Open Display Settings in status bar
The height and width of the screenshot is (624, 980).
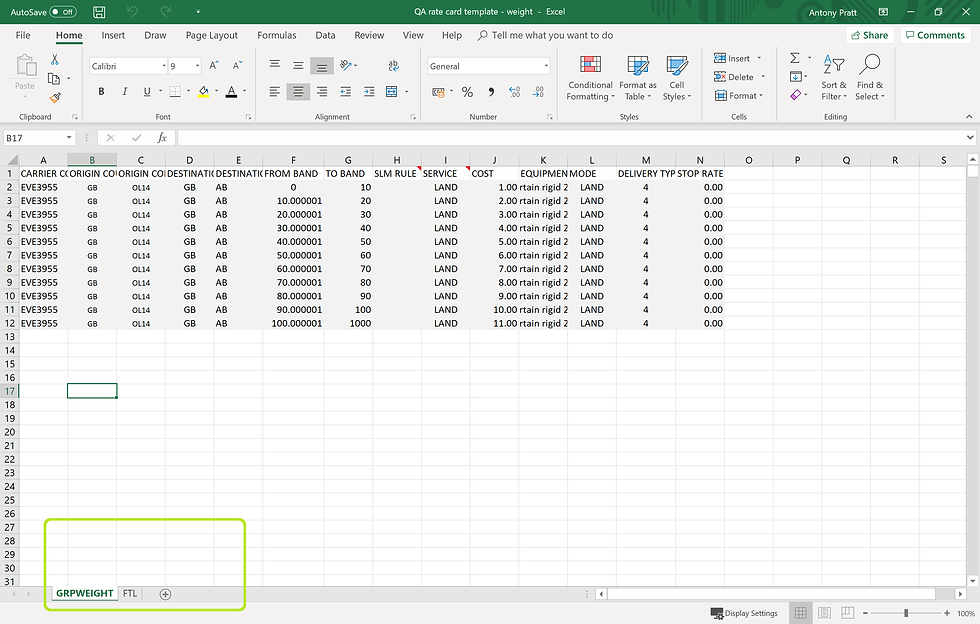[744, 613]
